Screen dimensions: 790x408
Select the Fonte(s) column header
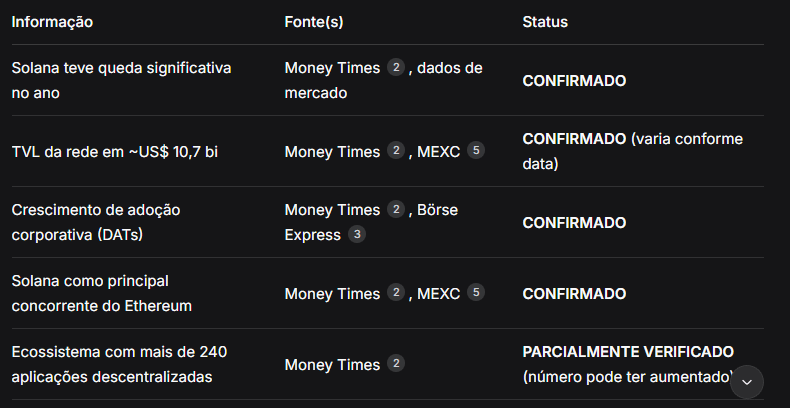tap(320, 21)
